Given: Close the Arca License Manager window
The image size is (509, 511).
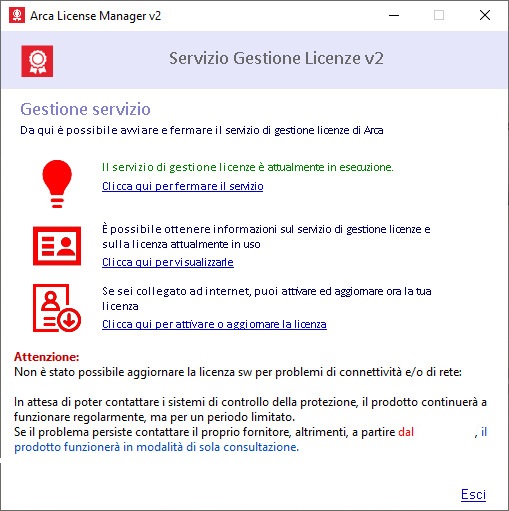Looking at the screenshot, I should [485, 15].
